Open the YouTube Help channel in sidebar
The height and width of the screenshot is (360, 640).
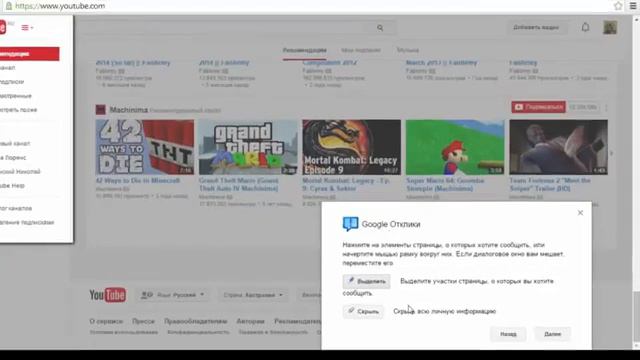click(13, 186)
